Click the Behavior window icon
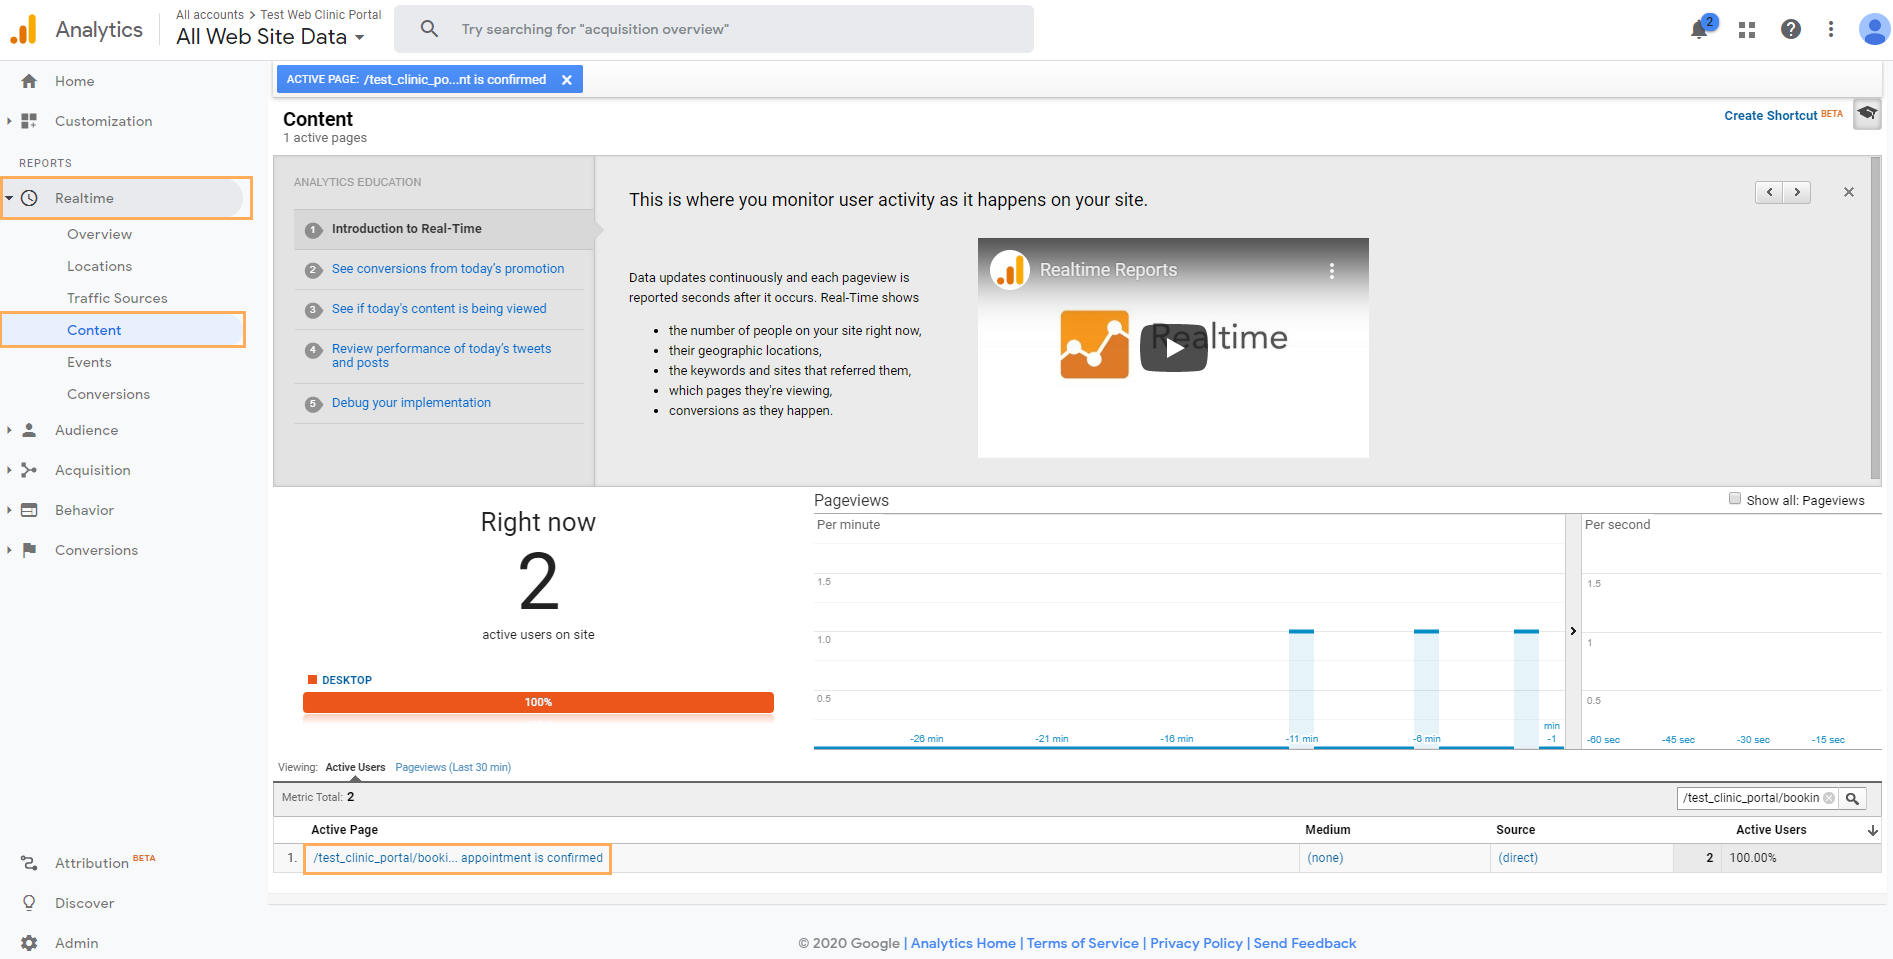The width and height of the screenshot is (1893, 959). coord(29,510)
